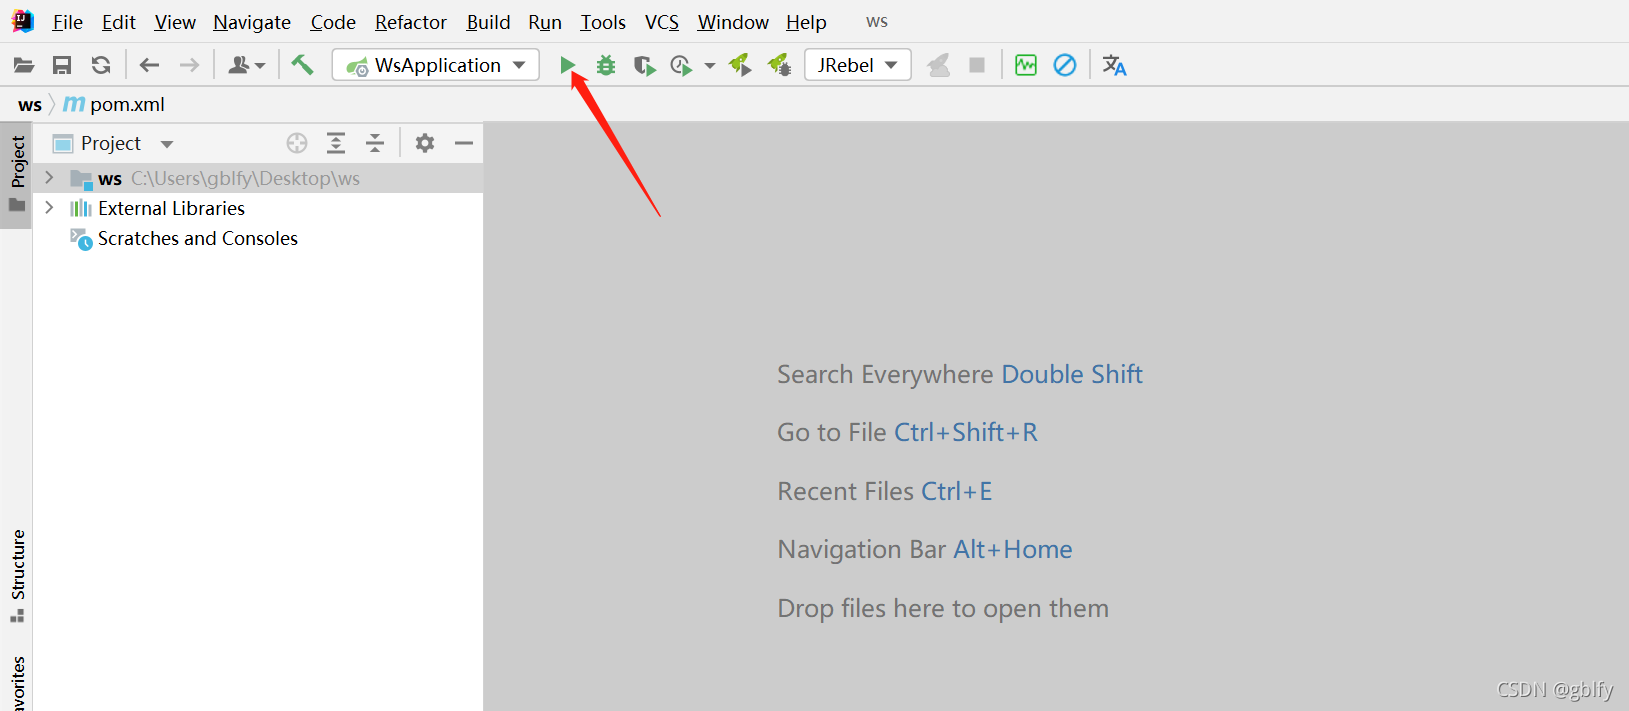Image resolution: width=1629 pixels, height=711 pixels.
Task: Open the View menu
Action: [175, 22]
